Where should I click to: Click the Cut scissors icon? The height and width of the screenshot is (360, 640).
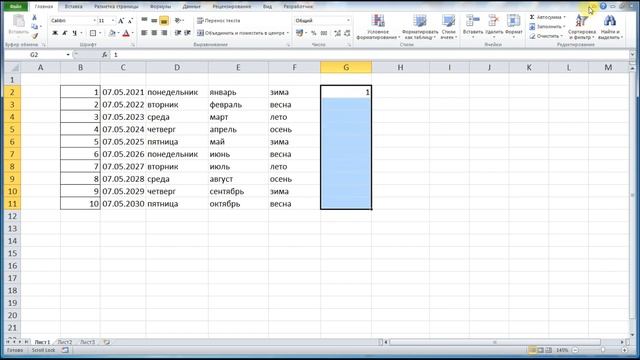click(34, 17)
